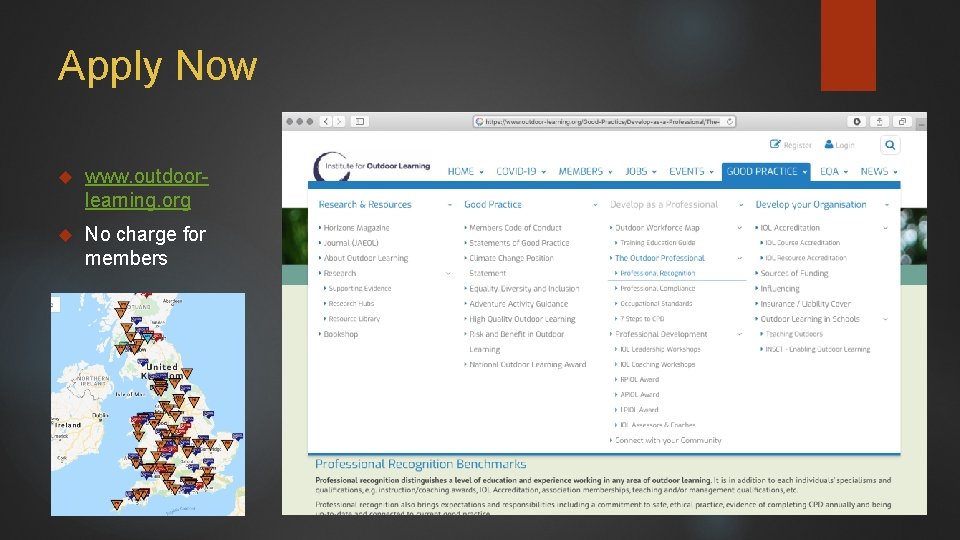This screenshot has width=960, height=540.
Task: Click the Institute for Outdoor Learning logo
Action: 372,166
